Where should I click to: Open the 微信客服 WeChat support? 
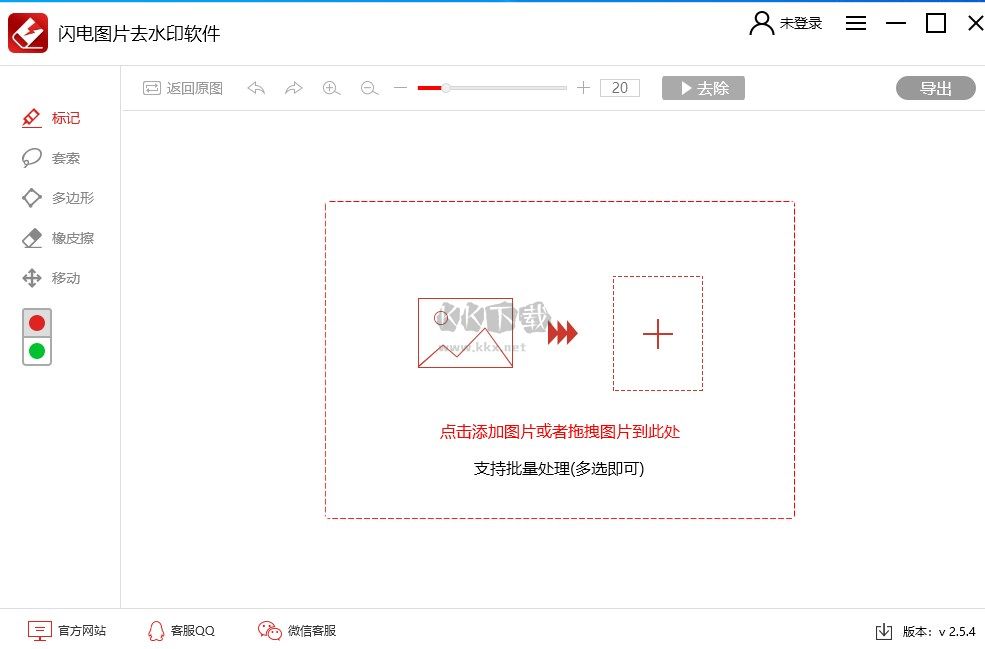296,631
